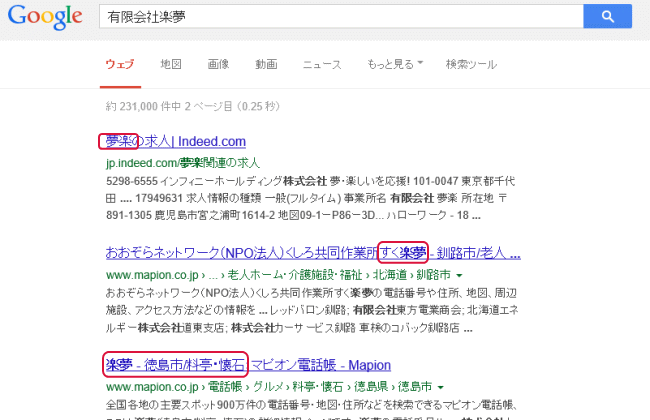
Task: Click the result count text 約 231,000 件中
Action: (143, 107)
